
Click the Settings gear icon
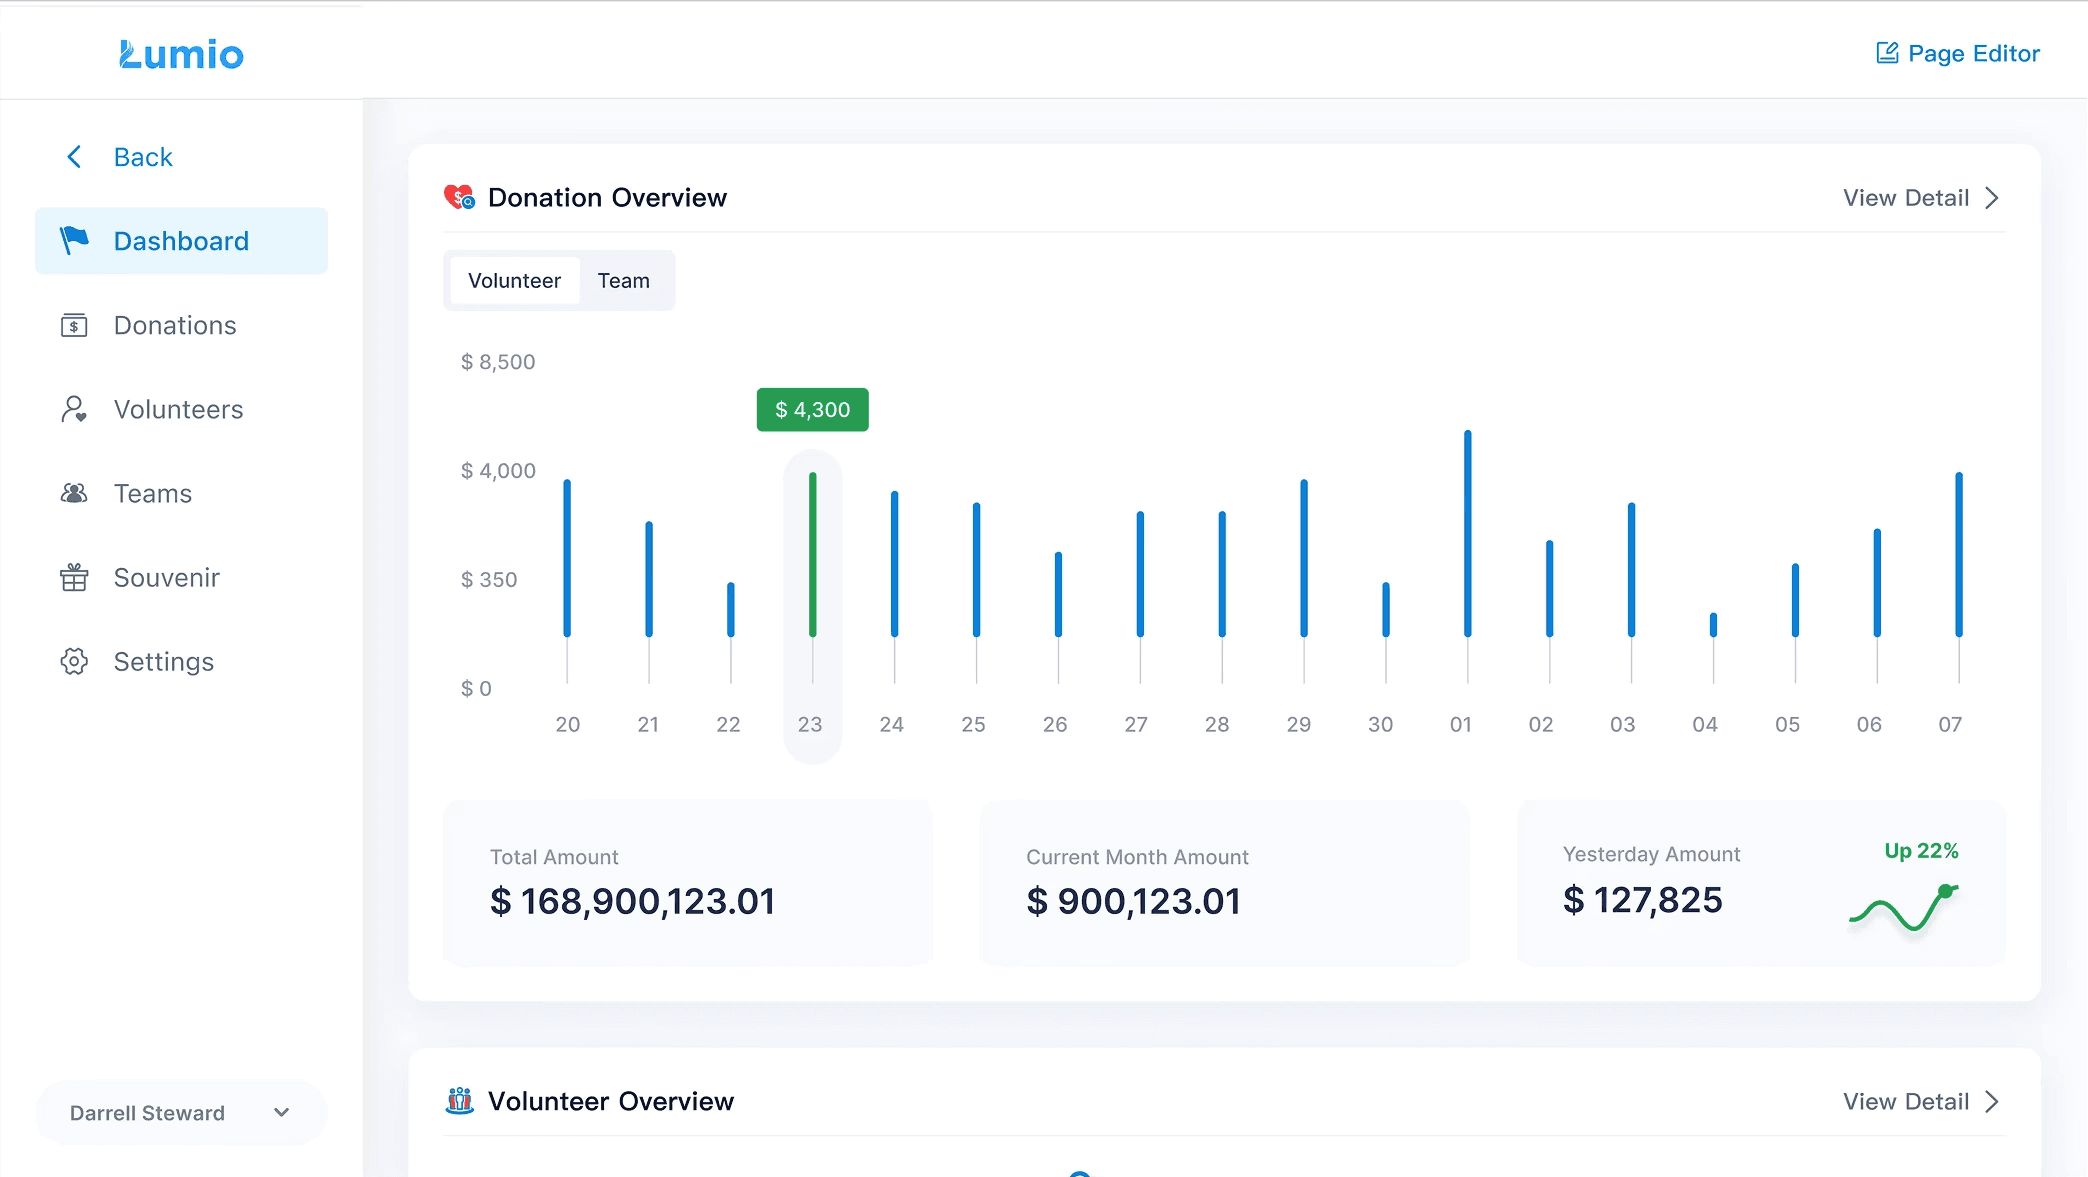coord(74,661)
